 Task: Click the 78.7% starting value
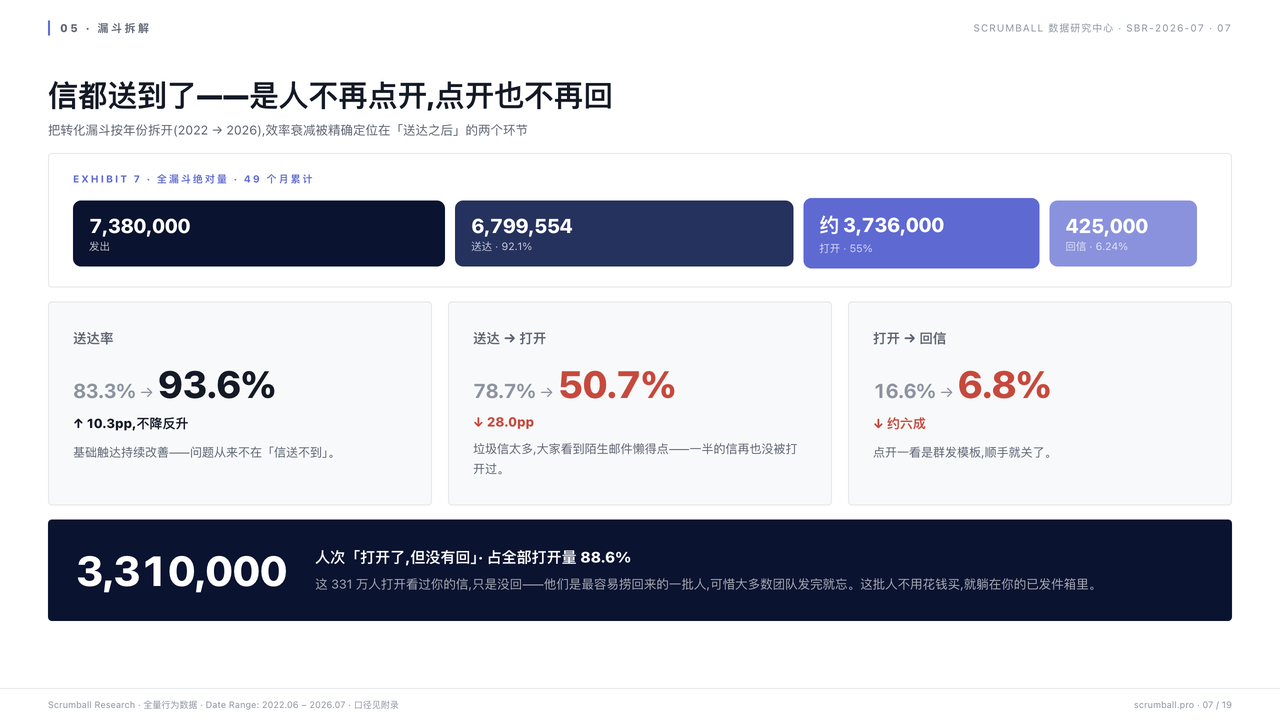tap(505, 391)
